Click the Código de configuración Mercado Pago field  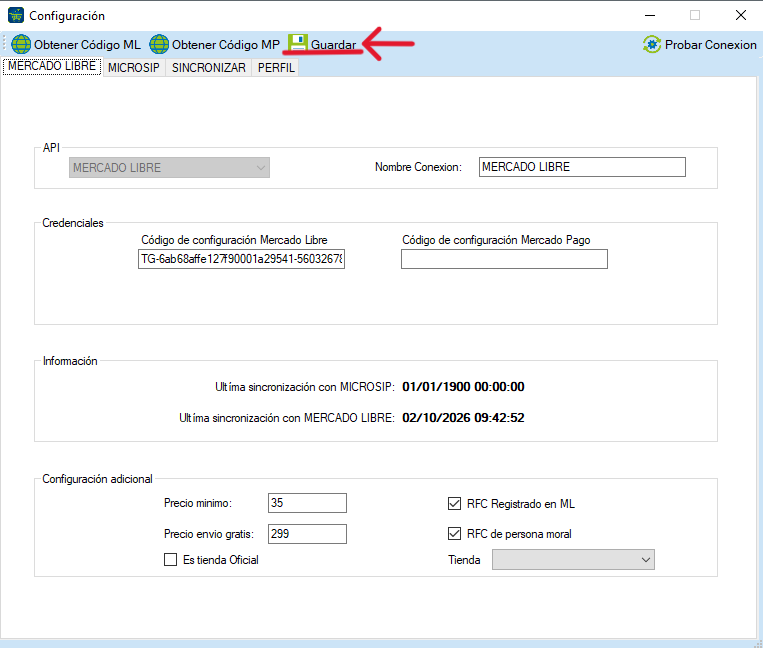tap(504, 259)
